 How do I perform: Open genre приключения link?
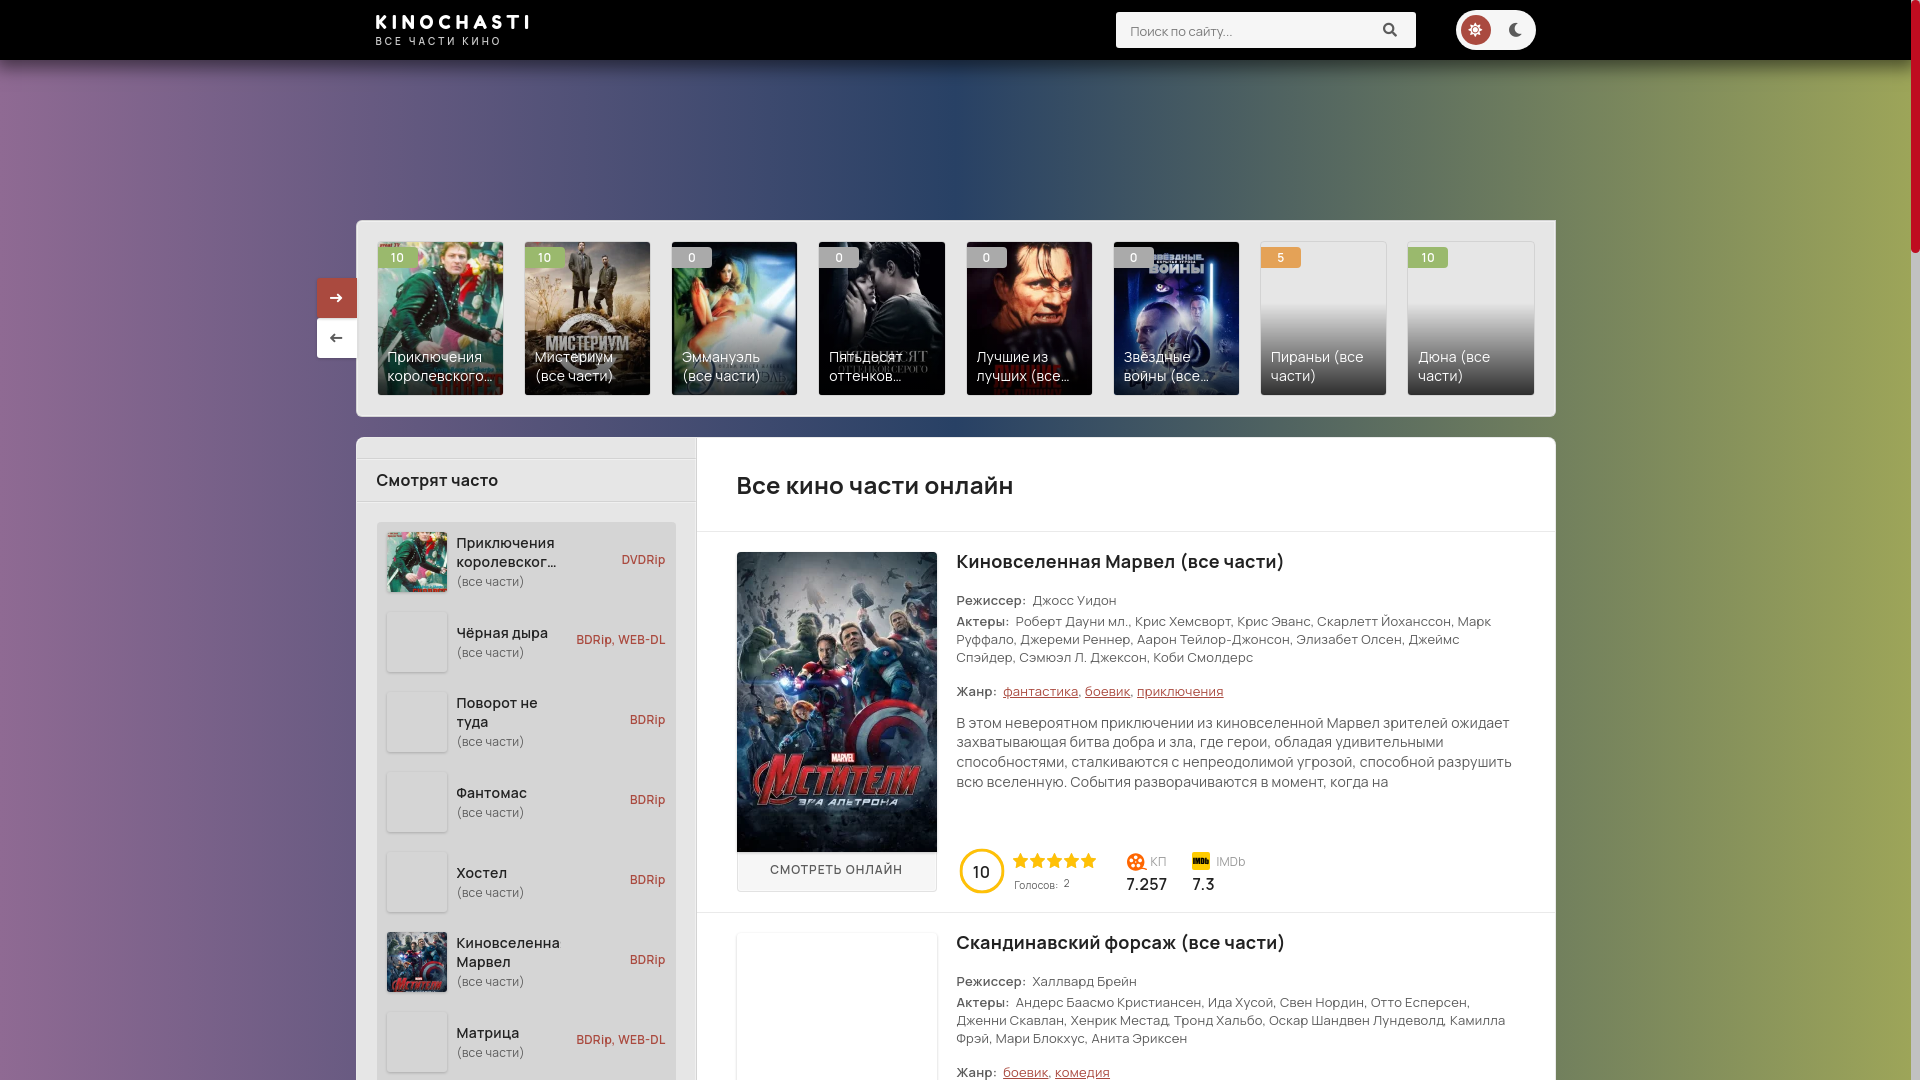pyautogui.click(x=1179, y=691)
